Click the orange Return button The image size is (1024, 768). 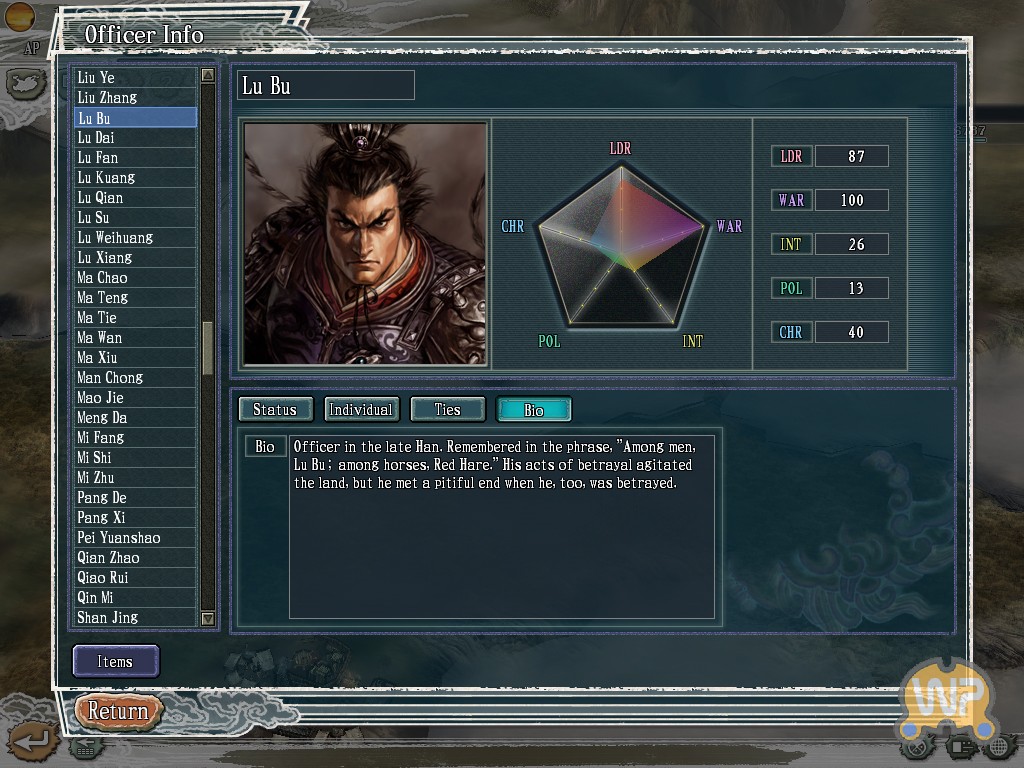[x=118, y=711]
